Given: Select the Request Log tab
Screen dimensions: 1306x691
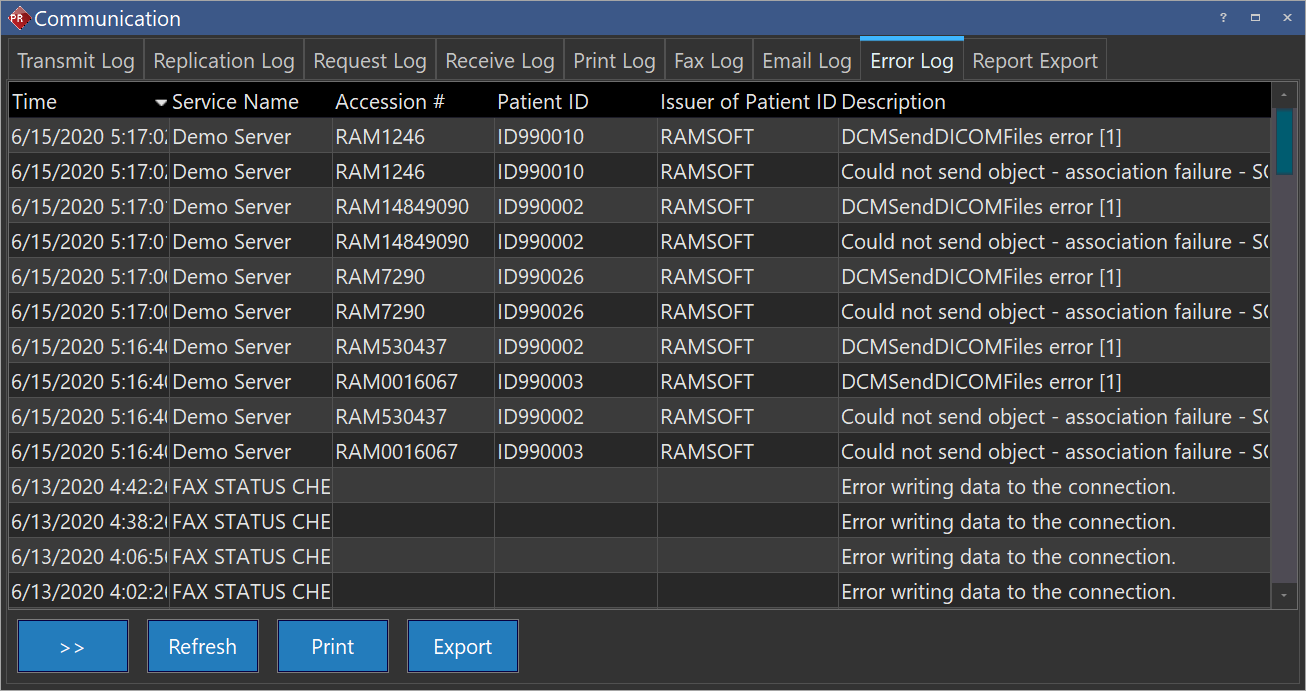Looking at the screenshot, I should 370,61.
